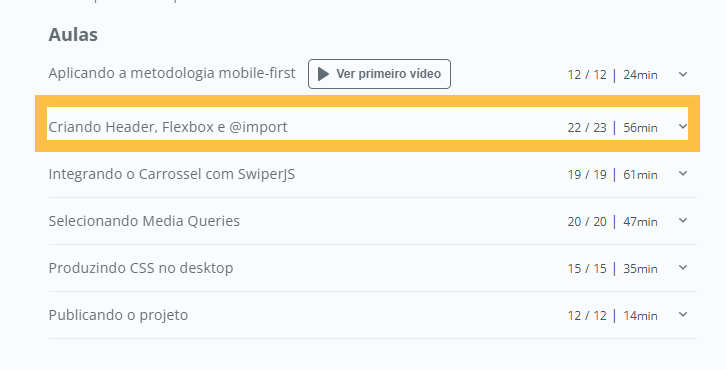Screen dimensions: 726x370
Task: Open lesson Criando Header, Flexbox e @import
Action: pyautogui.click(x=168, y=127)
